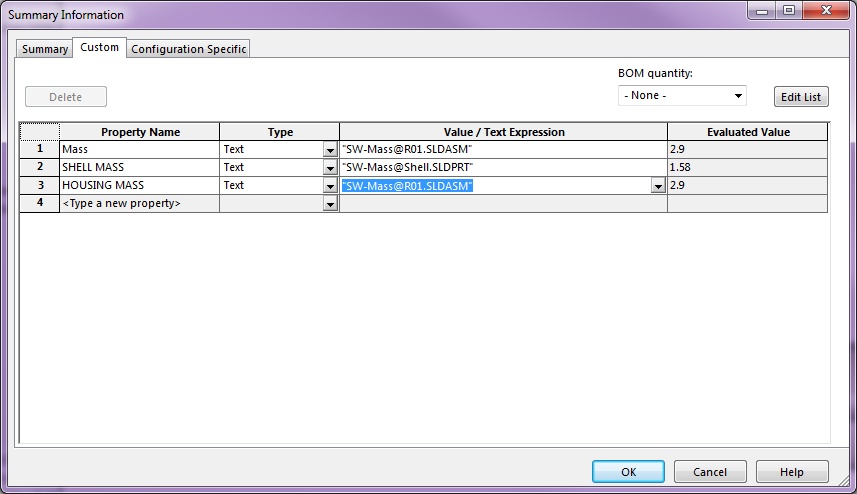The width and height of the screenshot is (857, 494).
Task: Open Type dropdown for new property row
Action: pos(330,204)
